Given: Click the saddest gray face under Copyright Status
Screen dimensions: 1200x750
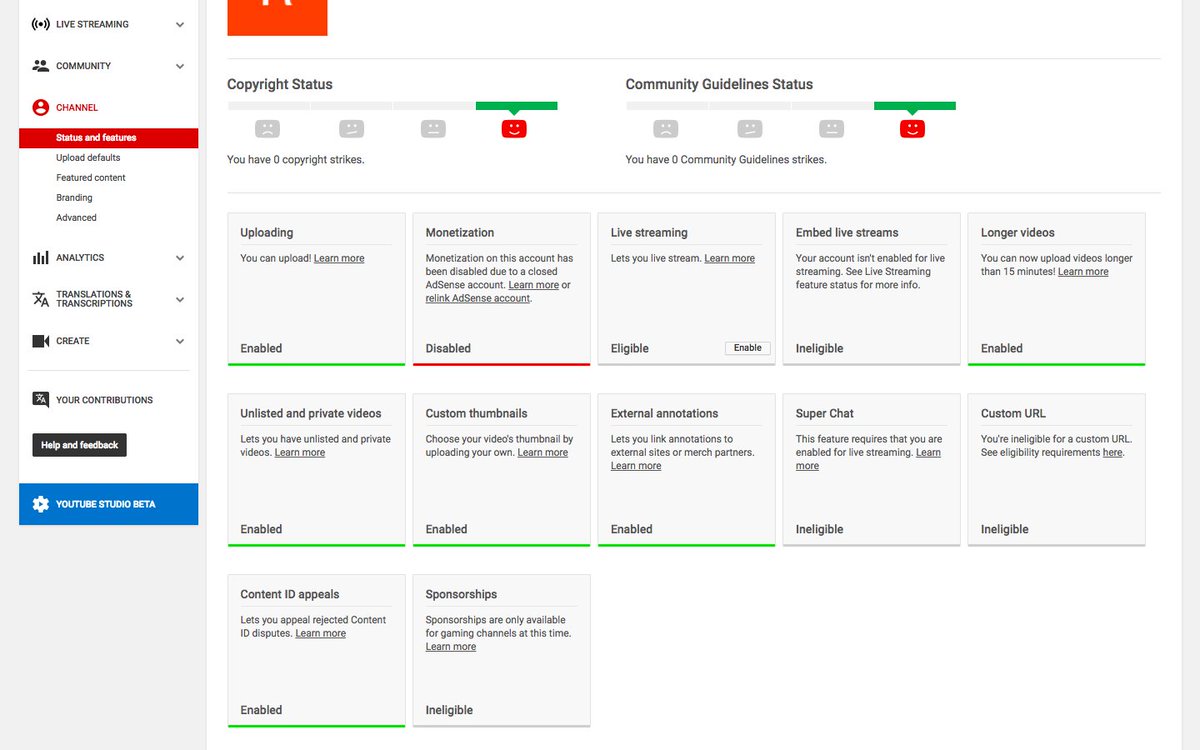Looking at the screenshot, I should pyautogui.click(x=267, y=128).
